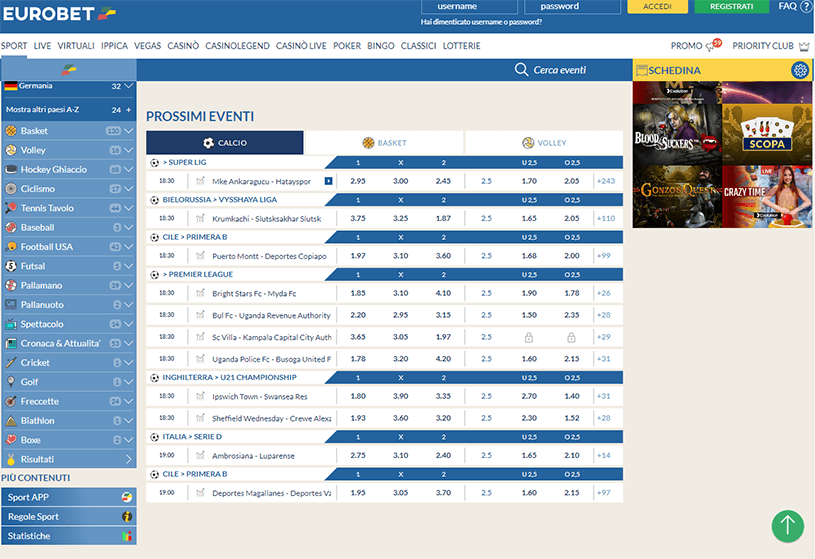This screenshot has width=815, height=559.
Task: Click the REGISTRATI button
Action: point(731,6)
